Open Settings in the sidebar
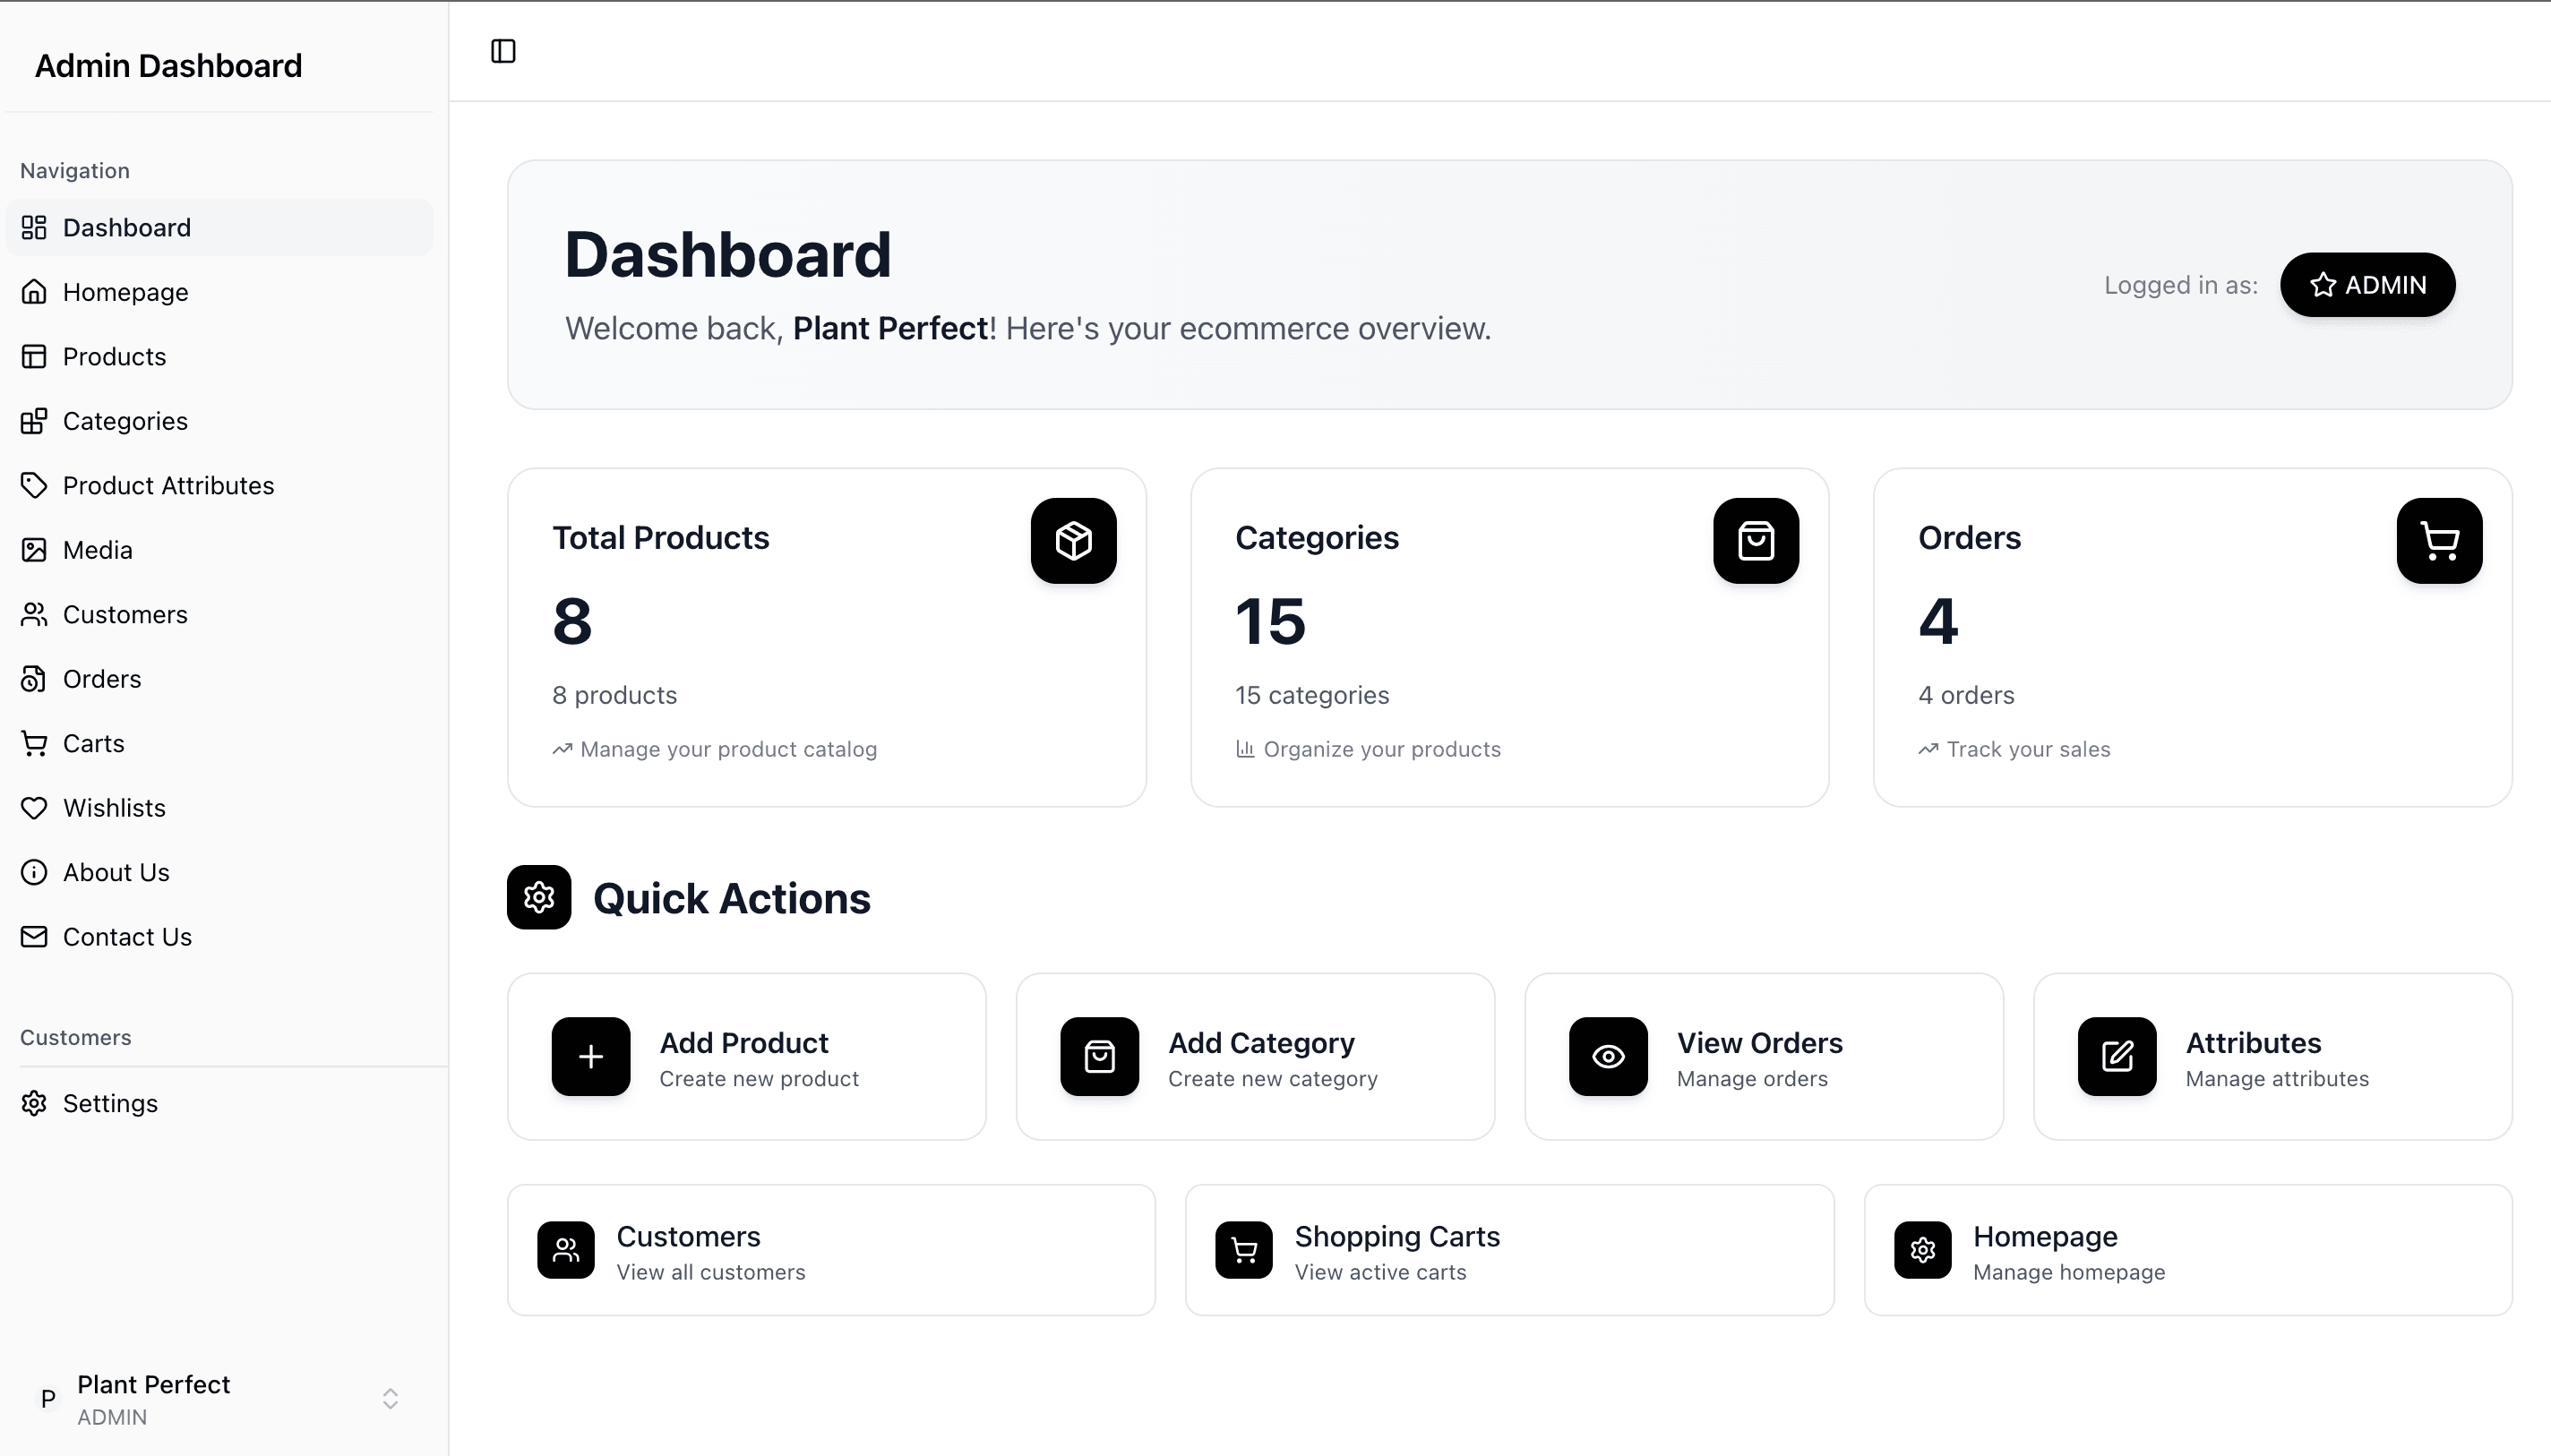Screen dimensions: 2551x1456 [220, 1103]
